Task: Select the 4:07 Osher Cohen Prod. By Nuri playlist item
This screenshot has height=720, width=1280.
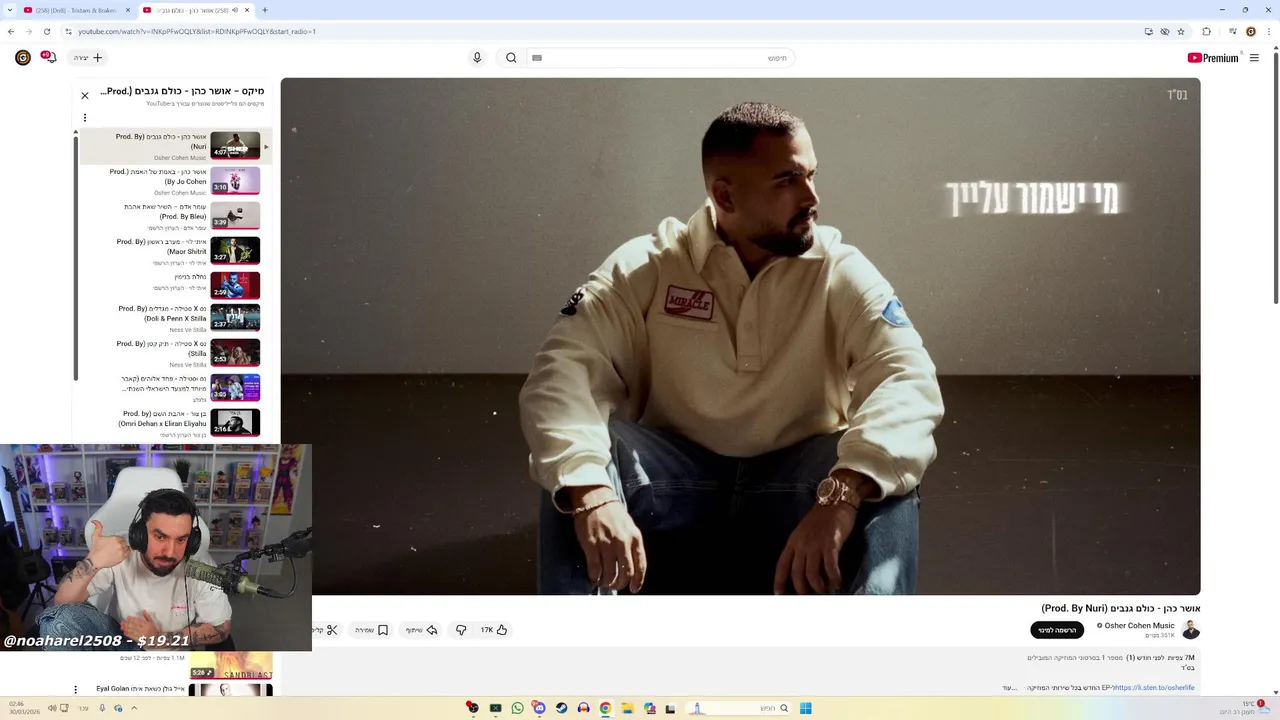Action: (x=175, y=146)
